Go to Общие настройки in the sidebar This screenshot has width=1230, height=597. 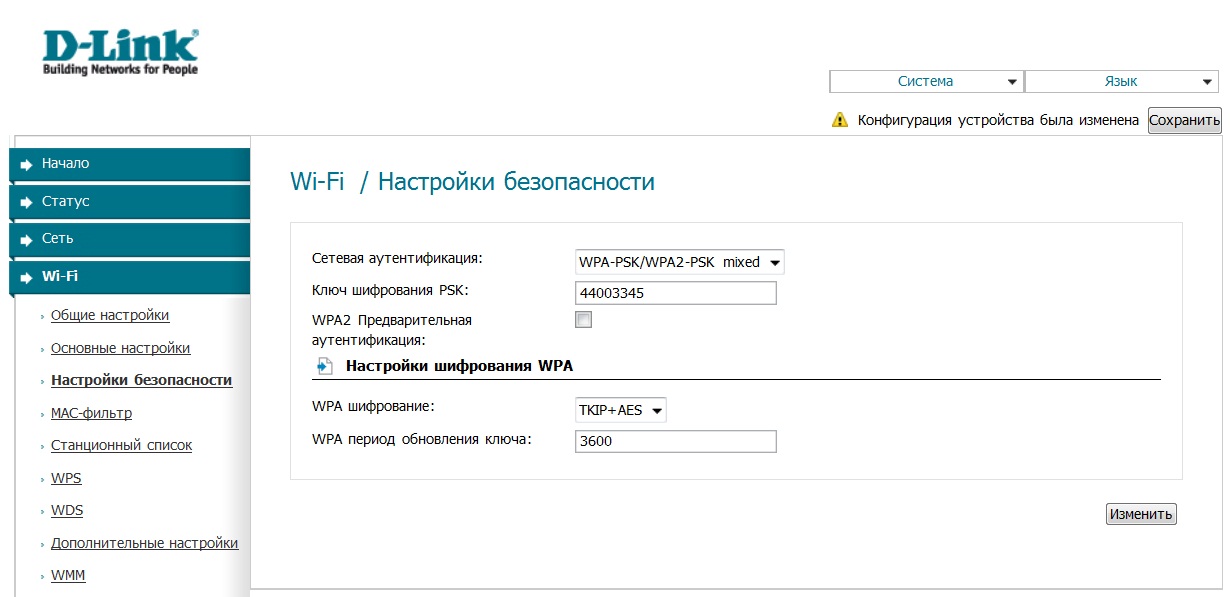pos(110,315)
